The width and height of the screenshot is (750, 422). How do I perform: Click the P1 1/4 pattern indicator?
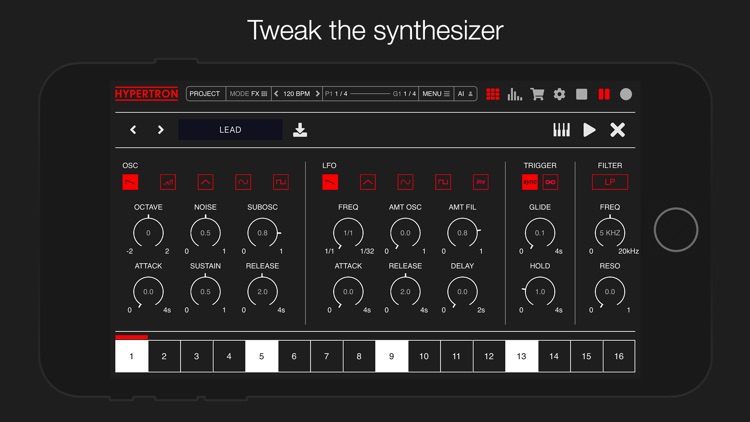tap(336, 94)
